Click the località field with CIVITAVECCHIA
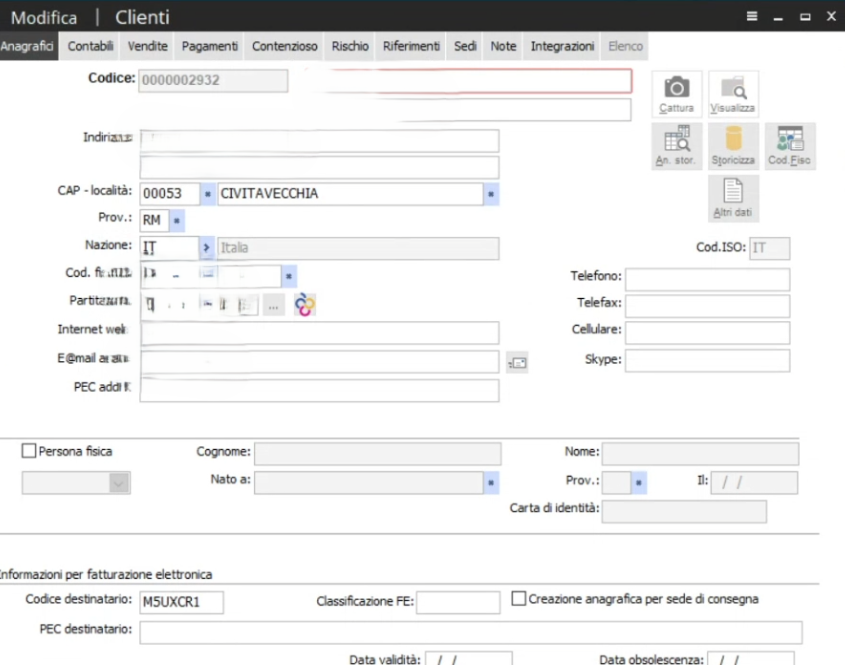845x665 pixels. tap(350, 194)
